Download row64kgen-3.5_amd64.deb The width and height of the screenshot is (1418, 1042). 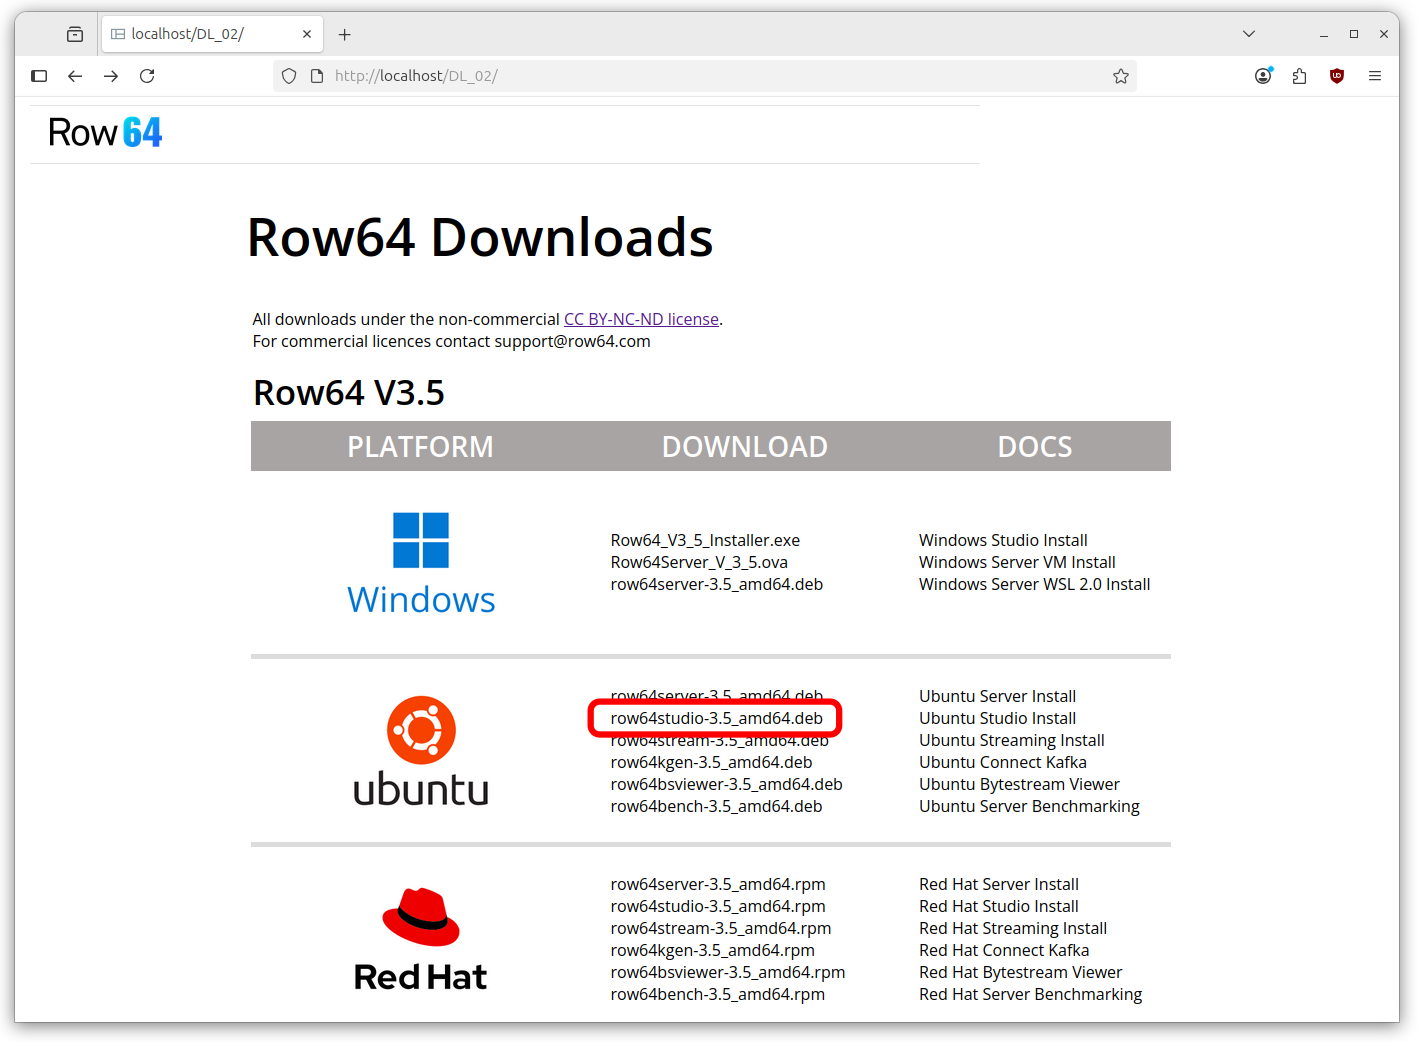coord(711,762)
